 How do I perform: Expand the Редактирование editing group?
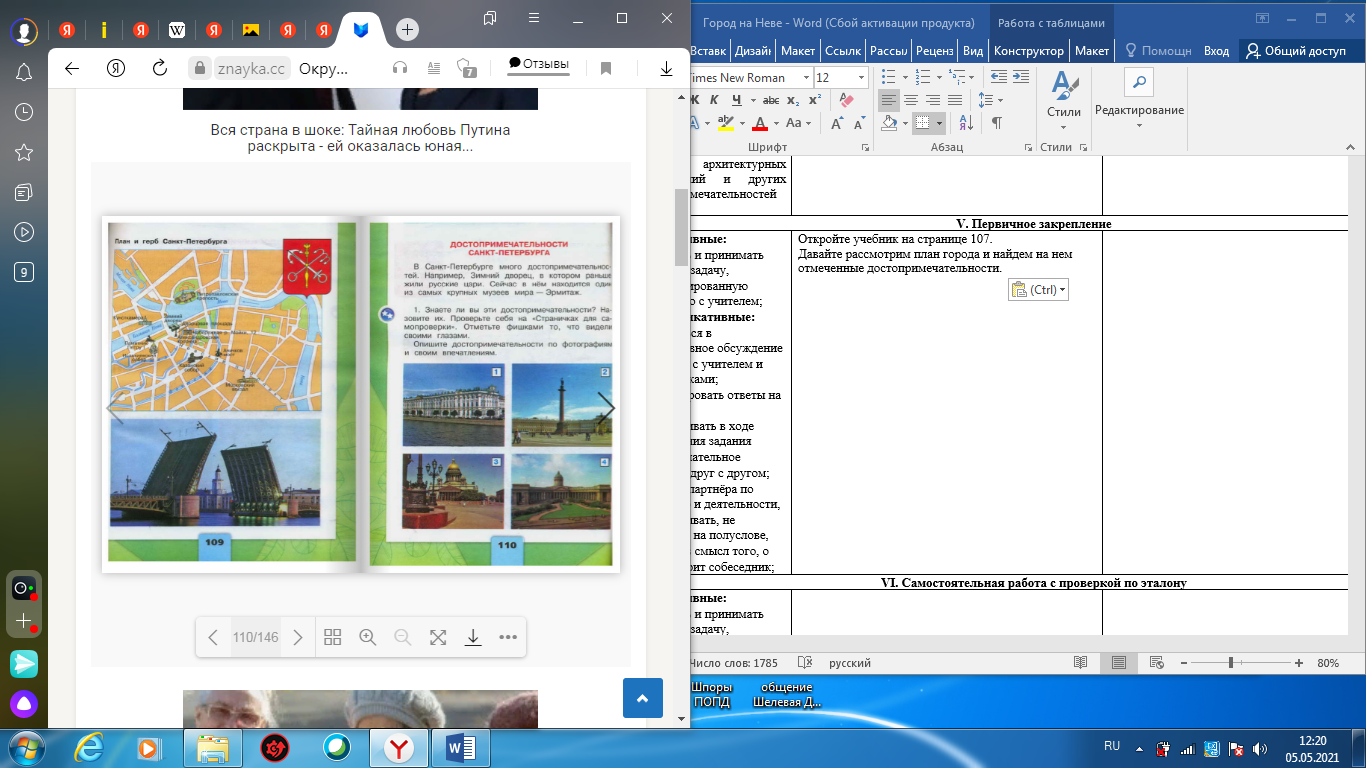1139,100
